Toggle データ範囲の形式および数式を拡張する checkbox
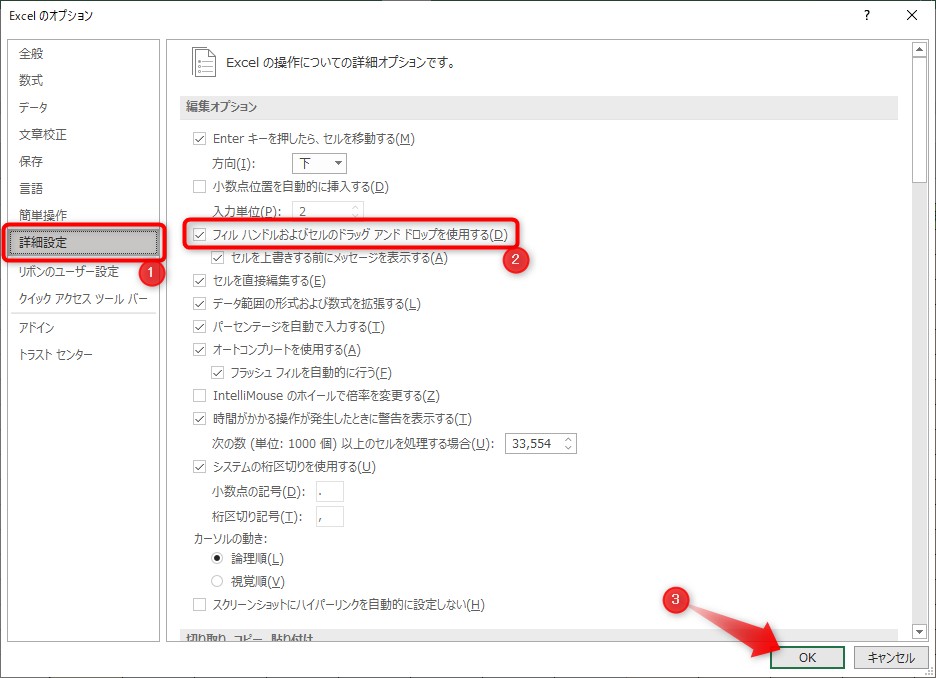 click(x=199, y=304)
